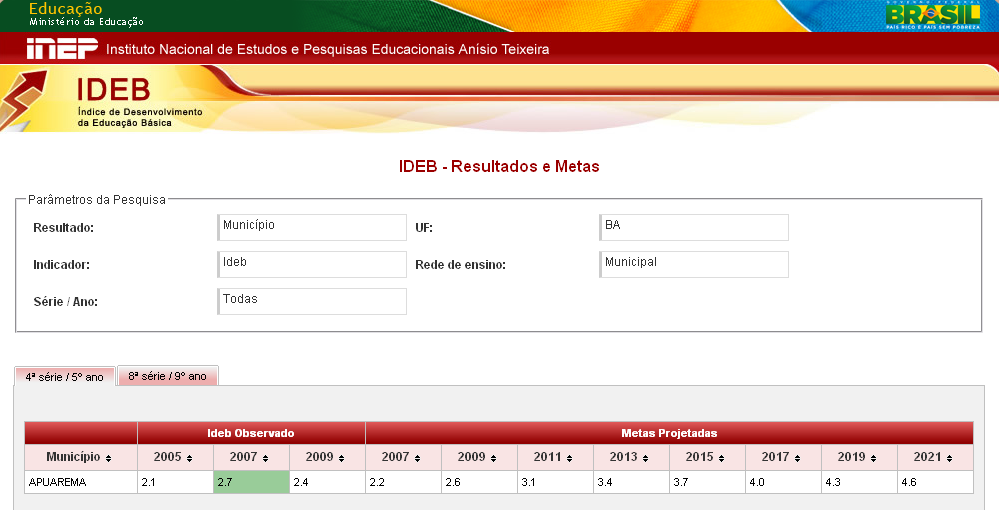This screenshot has width=999, height=510.
Task: Click the projected 2007 value 2.2
Action: coord(403,482)
